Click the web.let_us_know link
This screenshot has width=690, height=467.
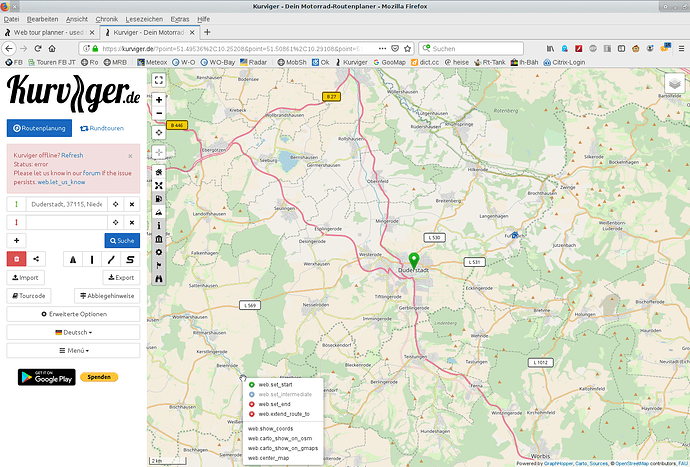pos(61,182)
